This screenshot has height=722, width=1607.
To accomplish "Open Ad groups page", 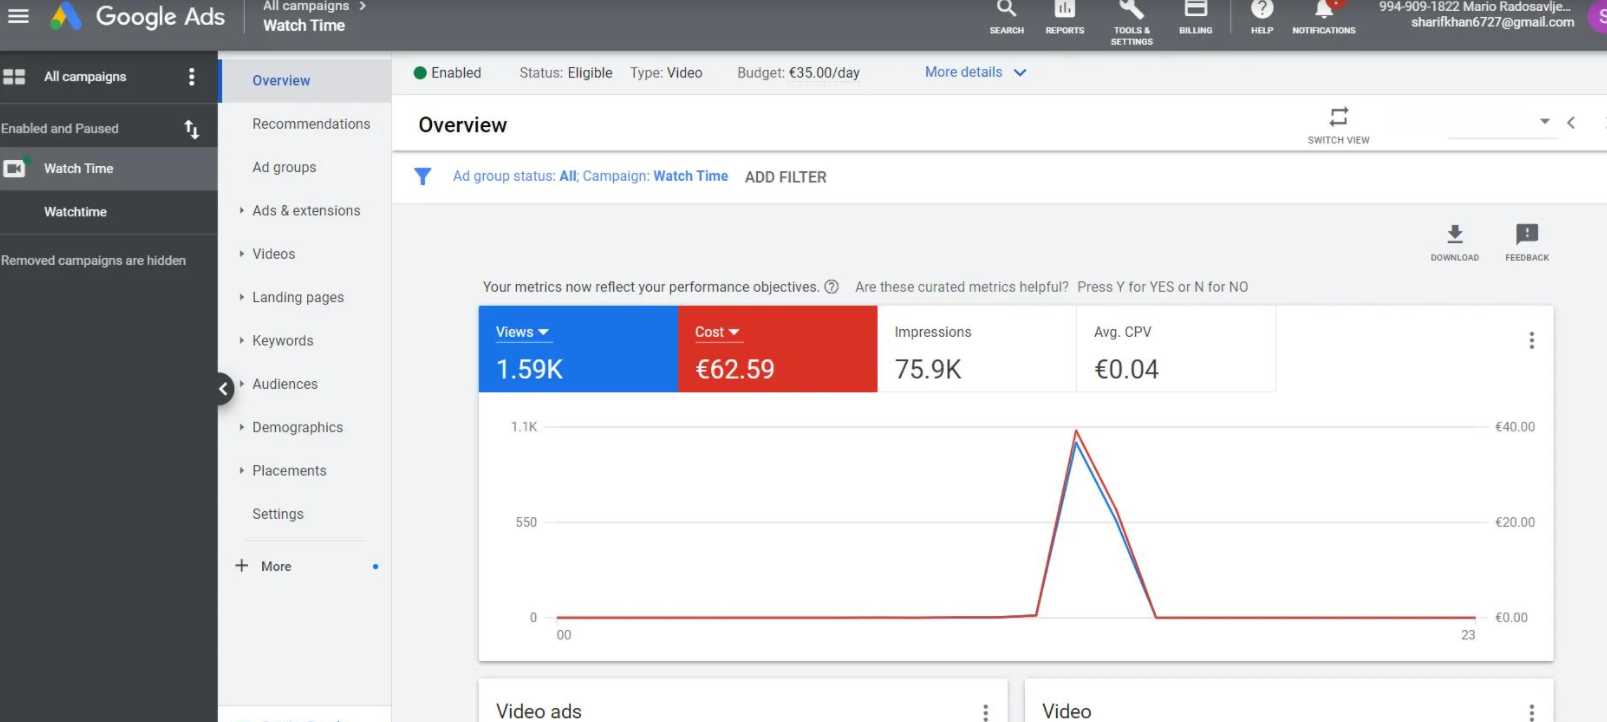I will 284,167.
